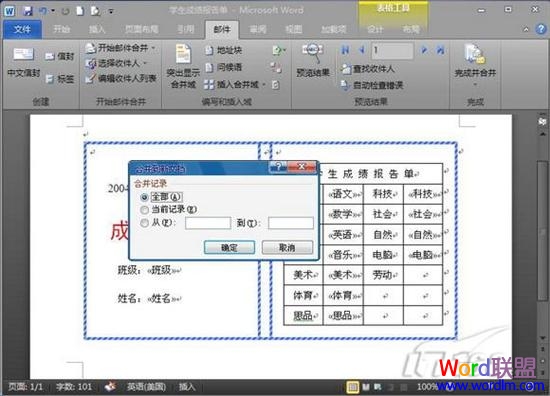
Task: Select the 全部(A) radio button
Action: click(x=144, y=197)
